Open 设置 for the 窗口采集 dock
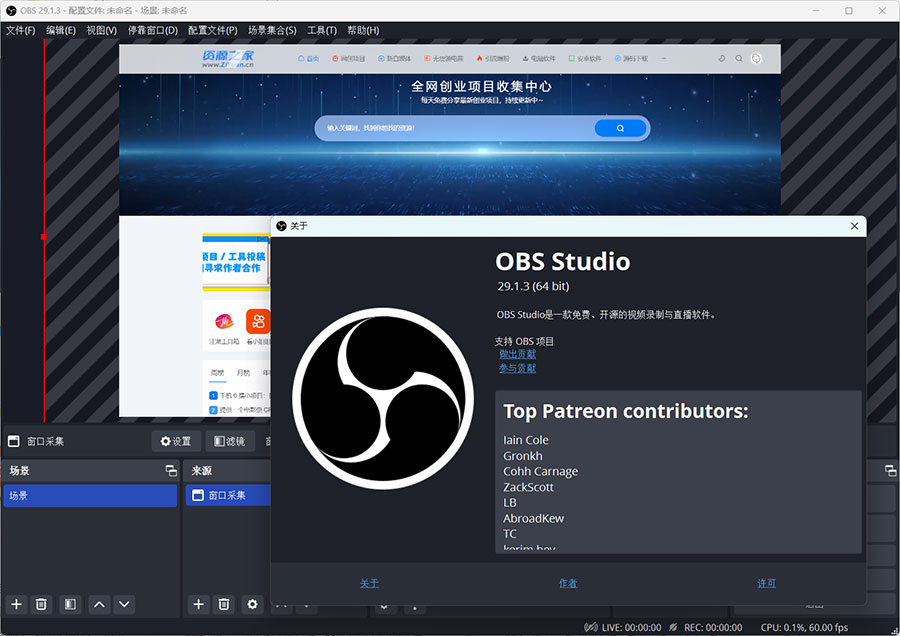Screen dimensions: 900x636 click(174, 440)
